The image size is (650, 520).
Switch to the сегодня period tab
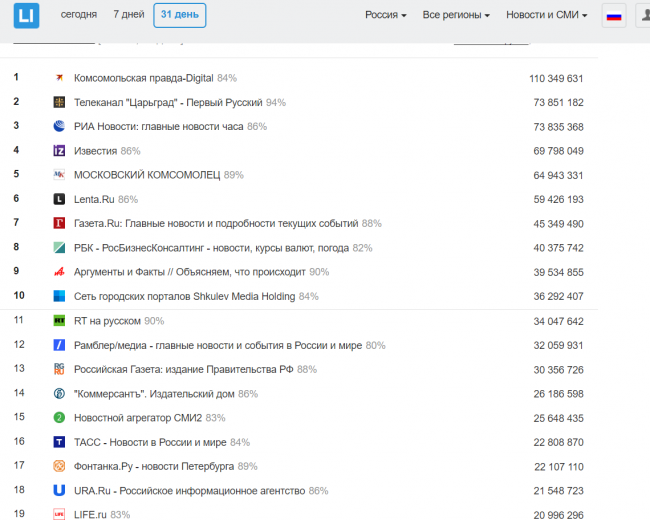tap(79, 15)
